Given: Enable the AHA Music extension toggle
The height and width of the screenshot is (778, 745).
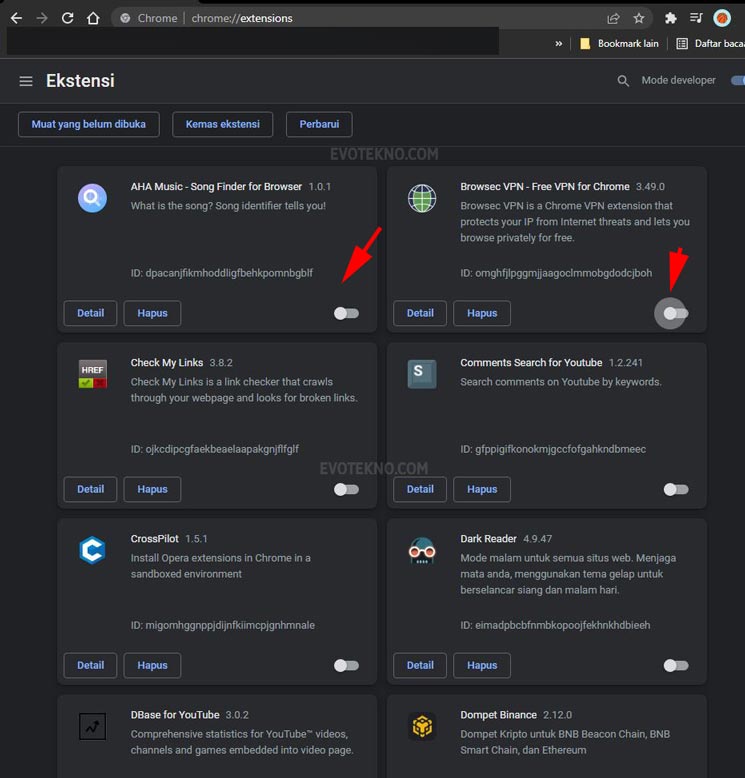Looking at the screenshot, I should click(346, 313).
